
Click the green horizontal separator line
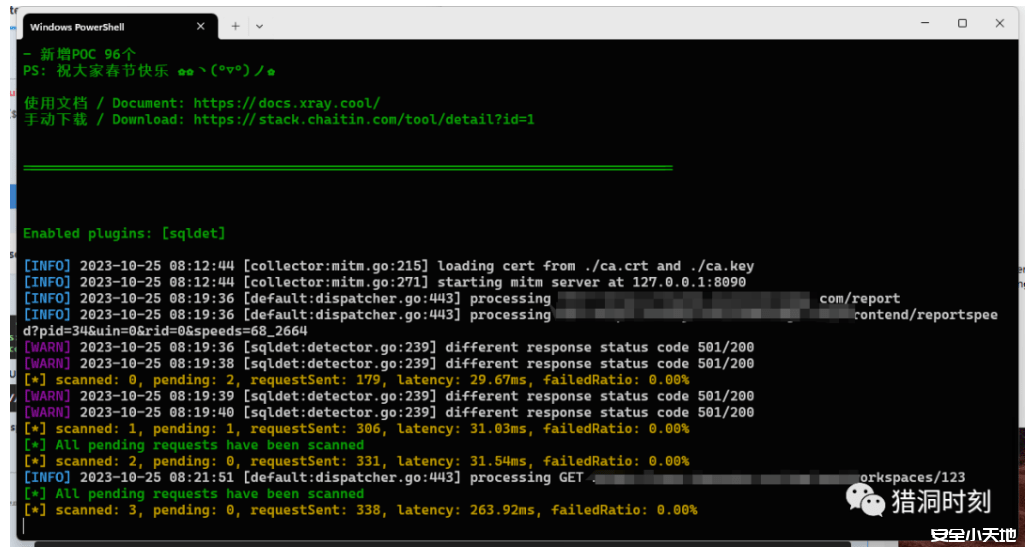[x=347, y=168]
